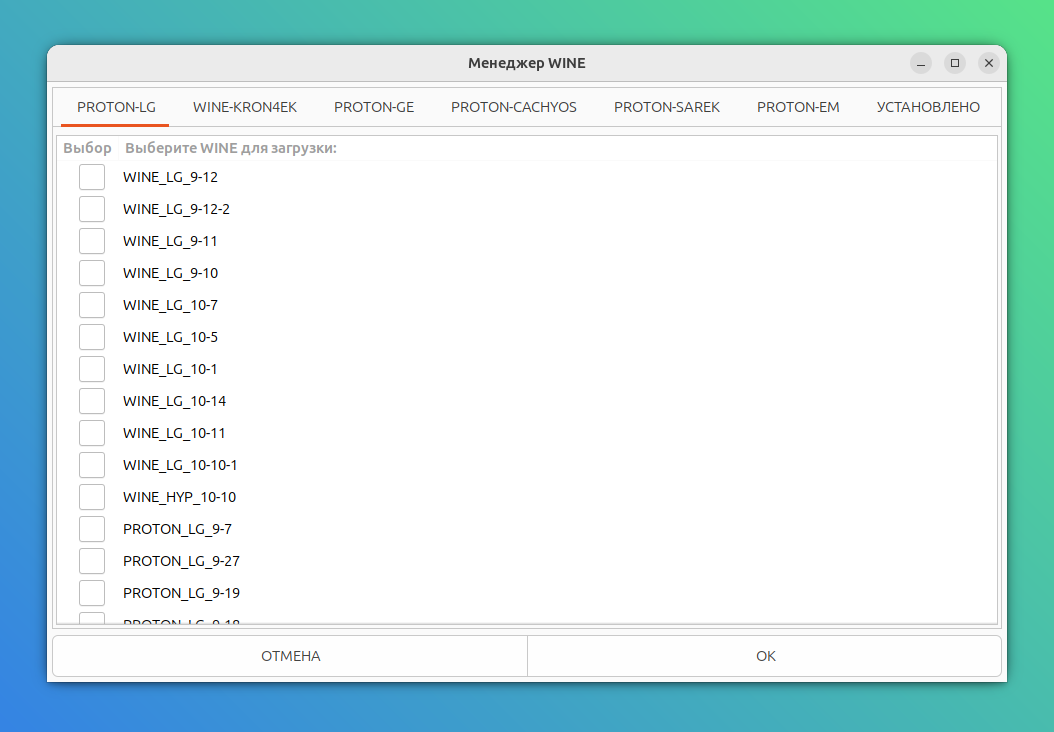
Task: Select the PROTON_LG_9-7 checkbox
Action: (92, 529)
